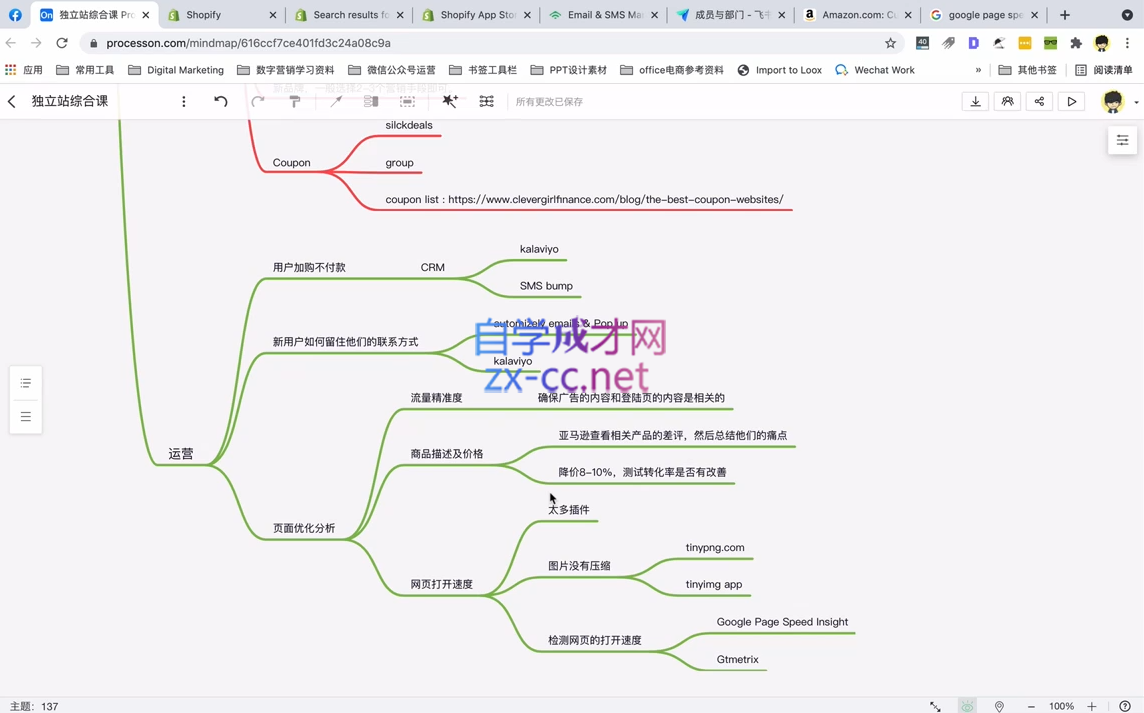
Task: Select the 运营 node
Action: coord(181,454)
